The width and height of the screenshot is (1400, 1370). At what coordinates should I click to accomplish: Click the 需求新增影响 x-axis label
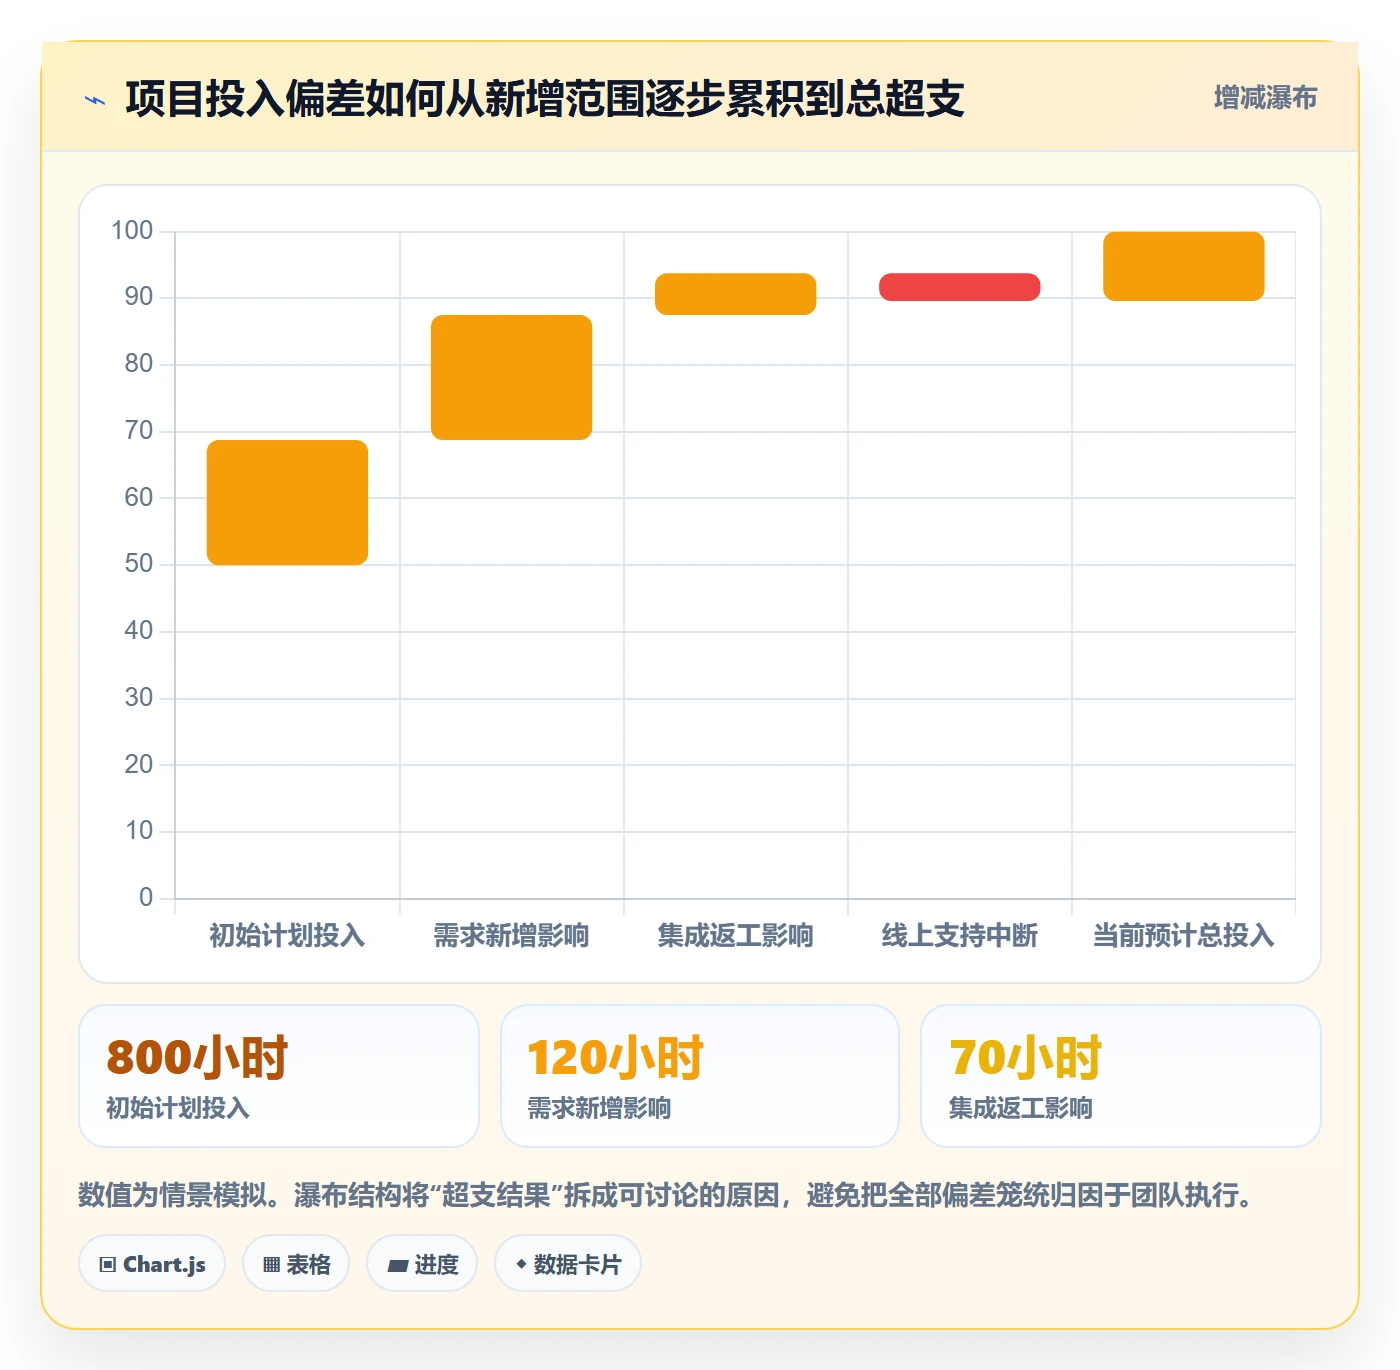coord(511,936)
